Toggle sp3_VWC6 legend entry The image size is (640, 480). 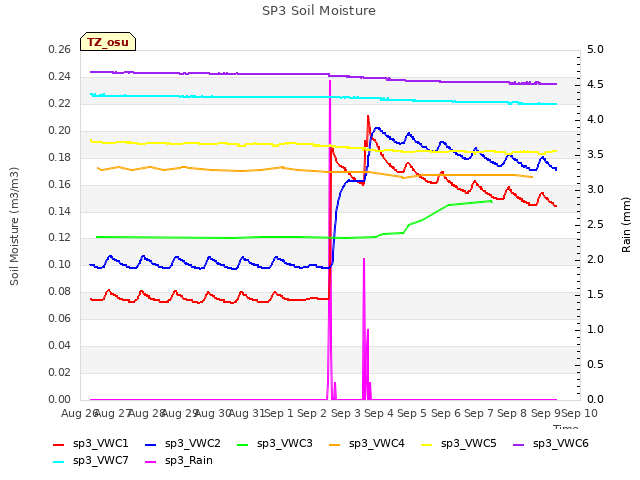pos(551,444)
